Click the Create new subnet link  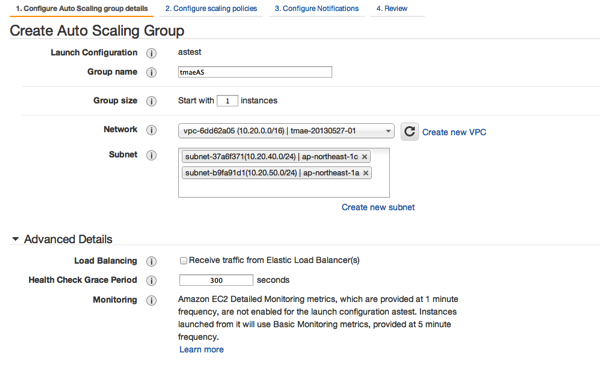pyautogui.click(x=378, y=207)
